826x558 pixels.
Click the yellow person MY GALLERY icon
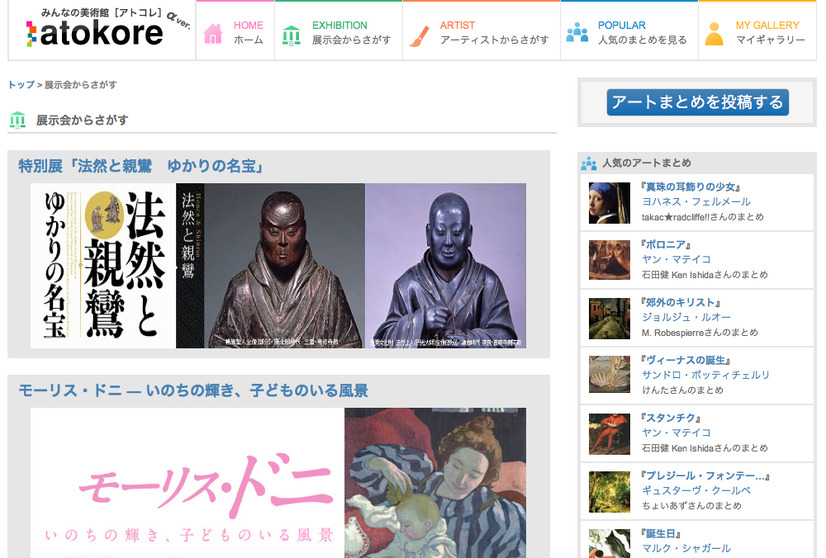click(x=714, y=34)
